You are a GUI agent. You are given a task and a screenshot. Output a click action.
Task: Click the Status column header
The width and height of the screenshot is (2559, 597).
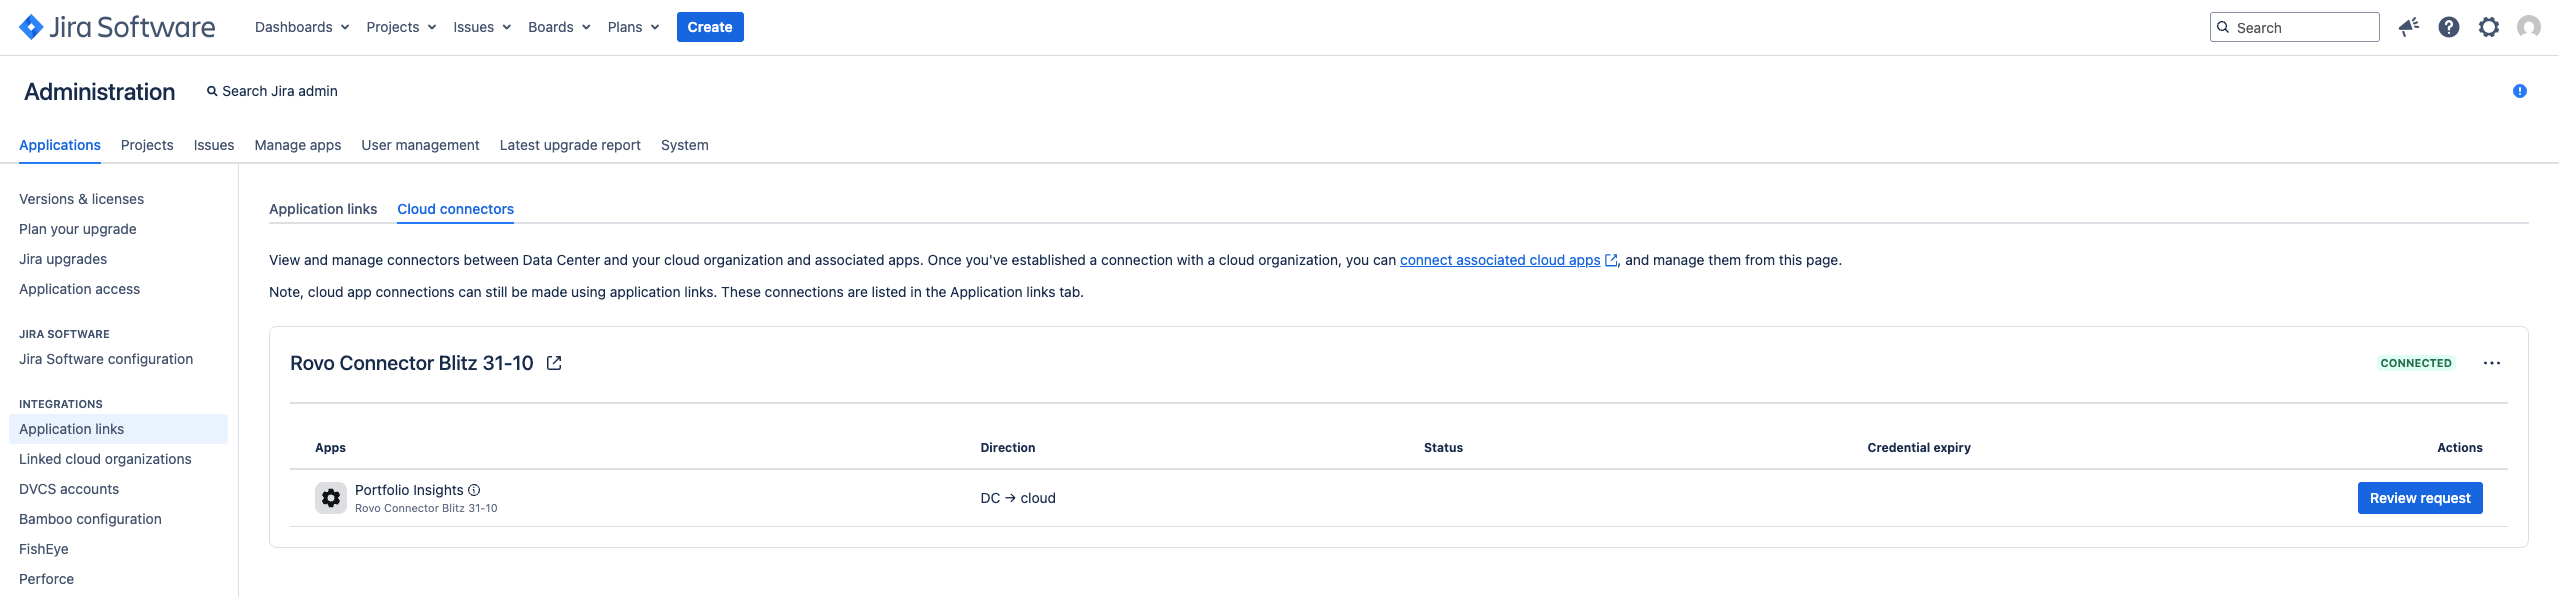(1443, 448)
